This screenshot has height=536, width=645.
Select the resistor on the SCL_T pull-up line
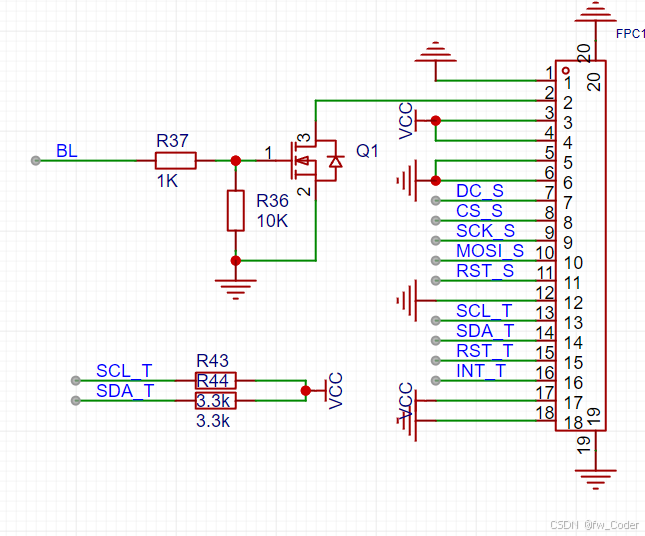pos(216,381)
